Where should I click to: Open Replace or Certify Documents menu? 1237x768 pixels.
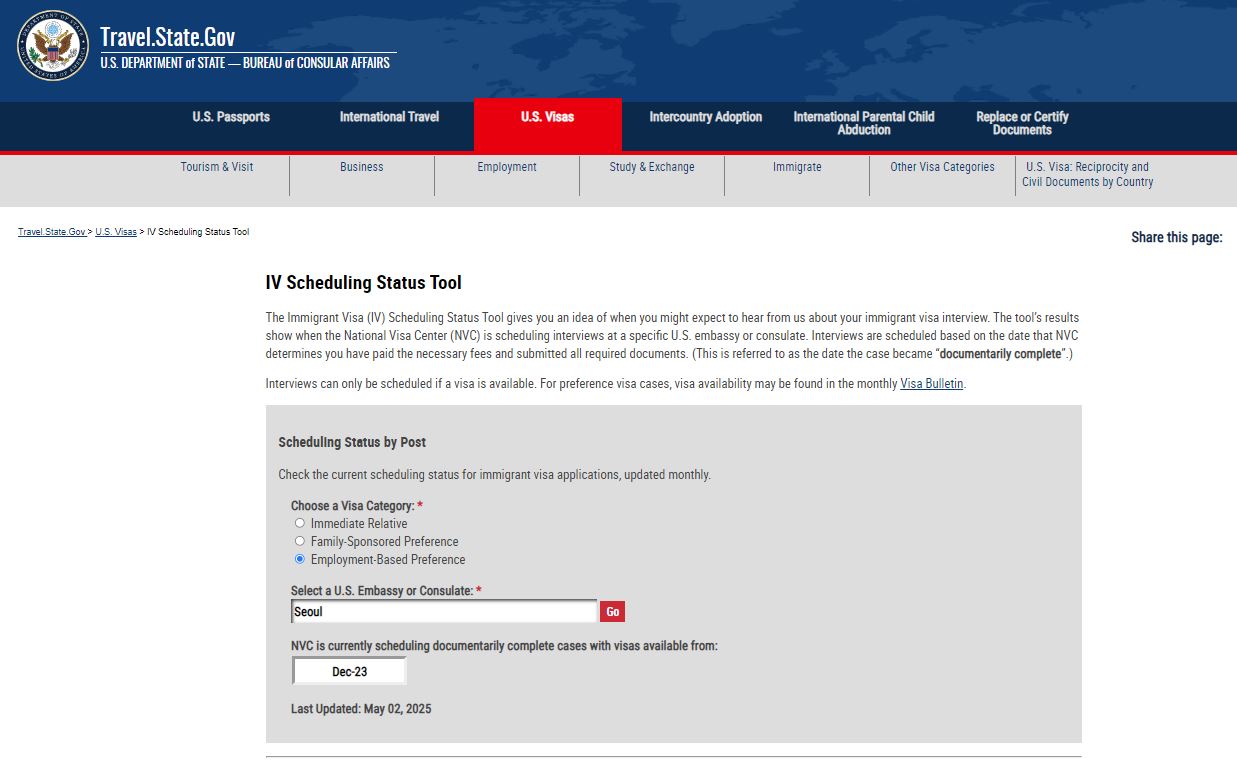(x=1021, y=123)
